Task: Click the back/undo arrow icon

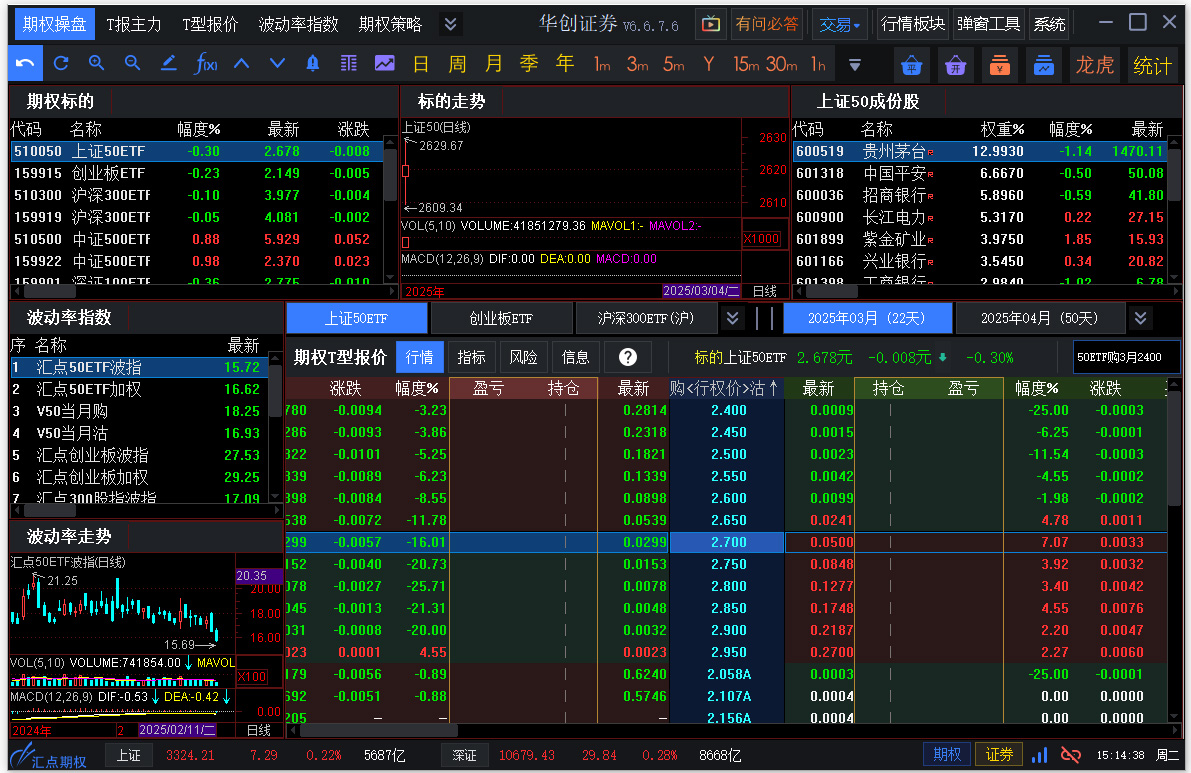Action: [25, 64]
